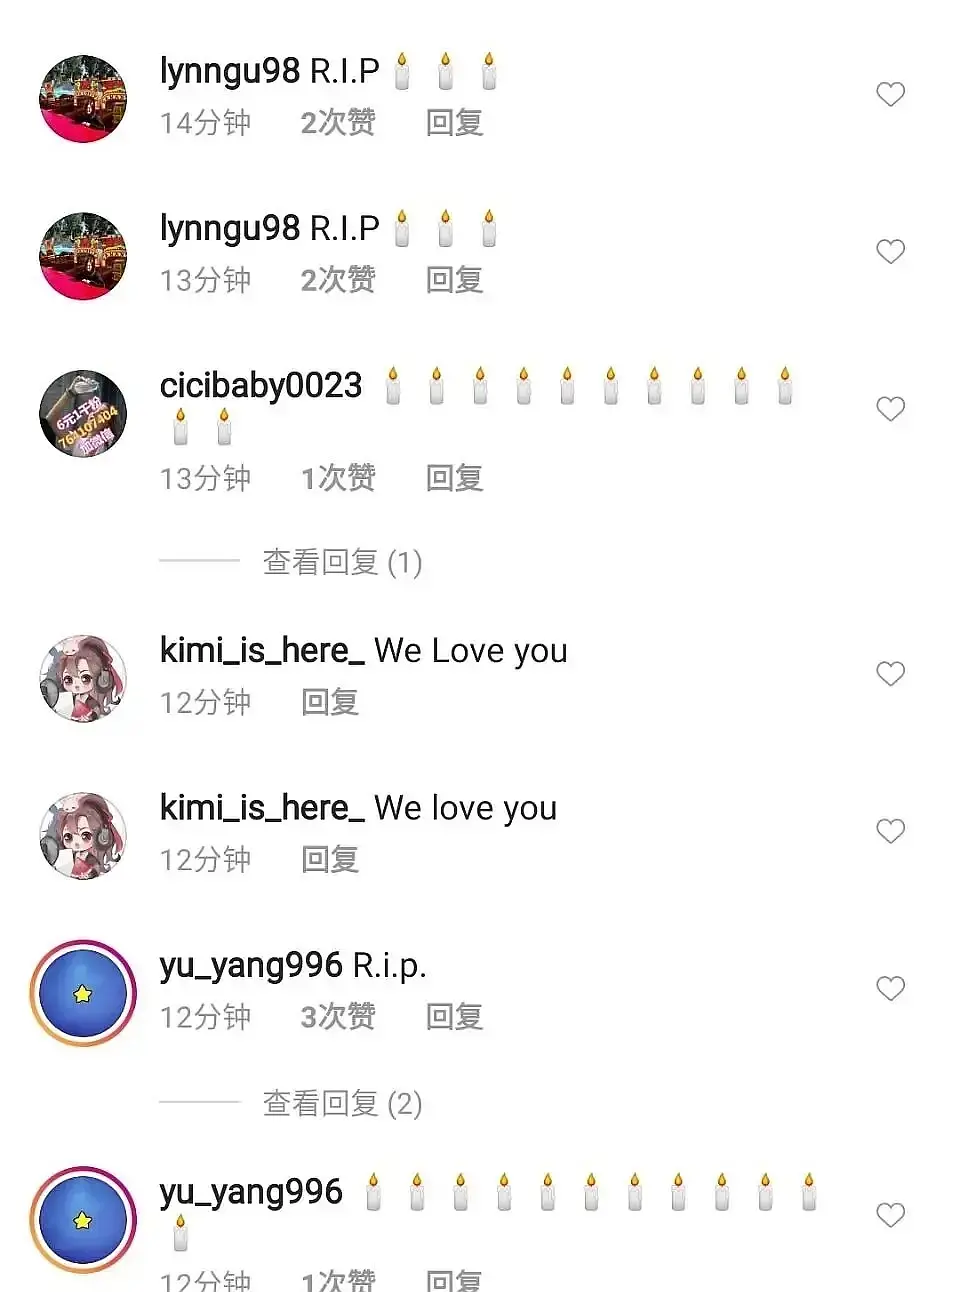Screen dimensions: 960x1292
Task: View 2次赞 on lynngu98's 13分钟 comment
Action: [x=338, y=280]
